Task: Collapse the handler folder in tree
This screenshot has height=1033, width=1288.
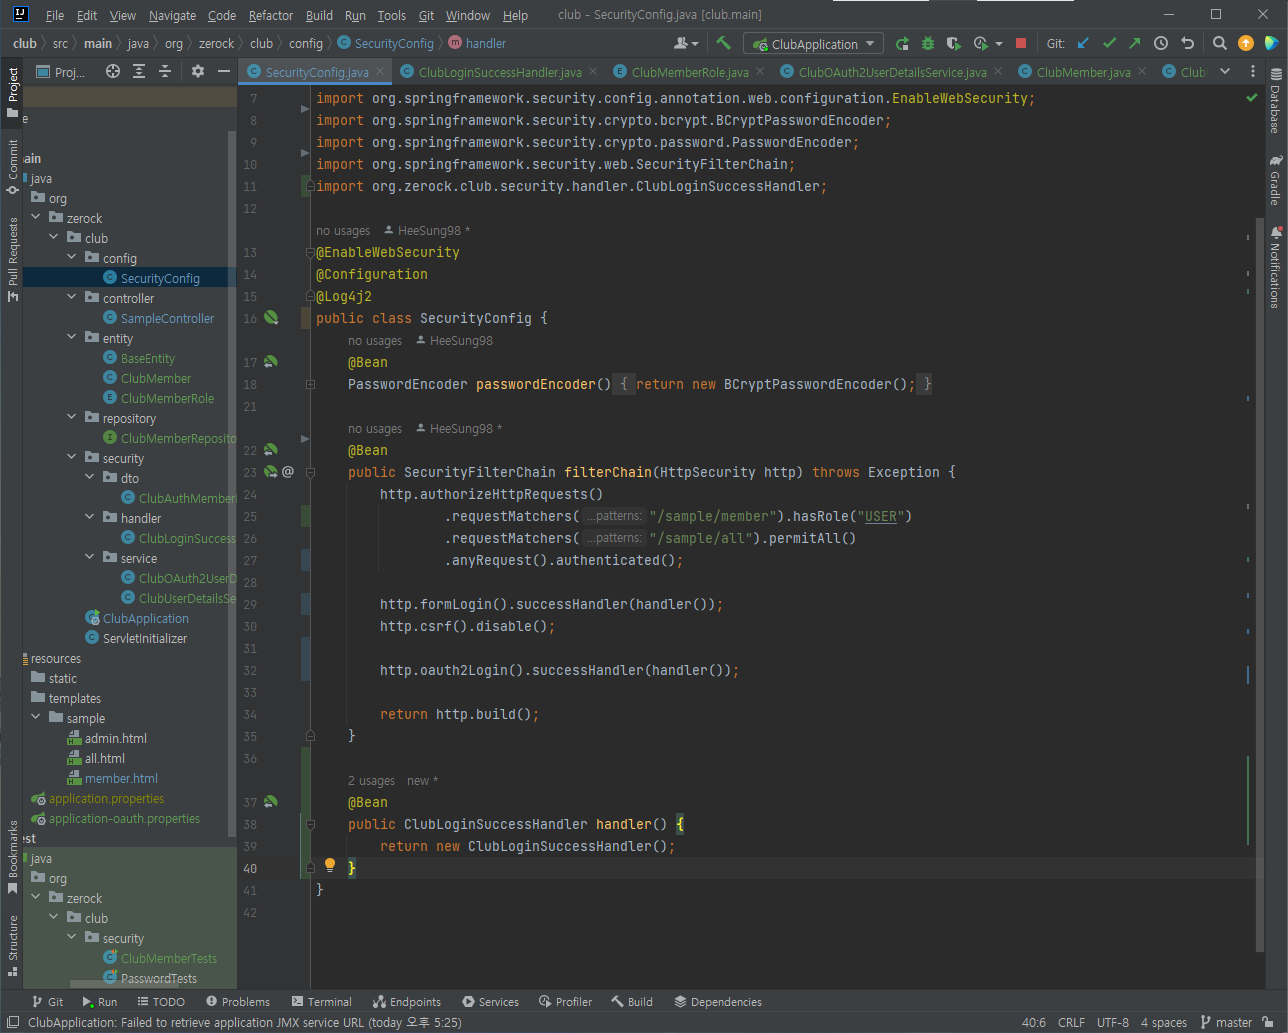Action: [89, 518]
